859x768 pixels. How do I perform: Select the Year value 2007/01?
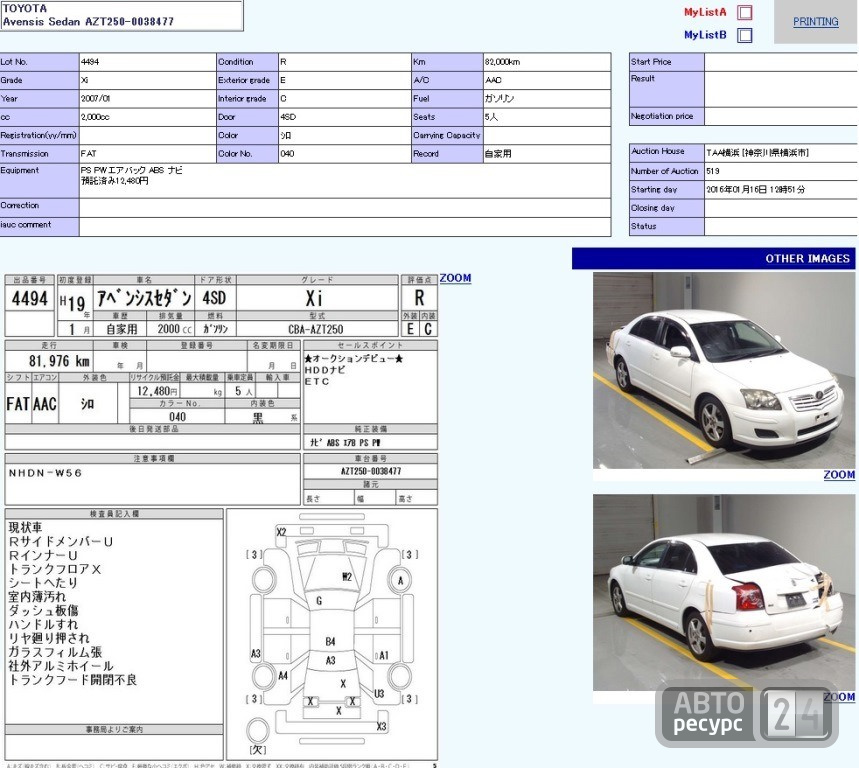[x=95, y=99]
